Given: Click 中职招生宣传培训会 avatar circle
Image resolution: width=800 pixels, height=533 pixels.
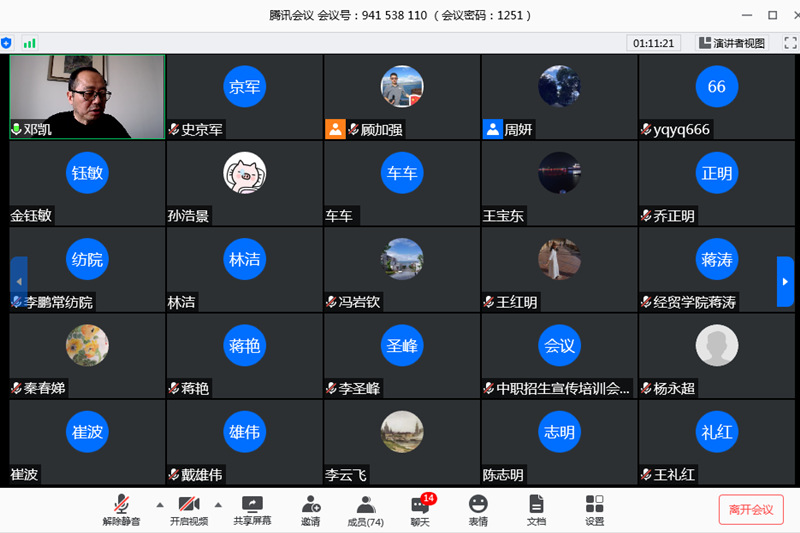Looking at the screenshot, I should 559,345.
